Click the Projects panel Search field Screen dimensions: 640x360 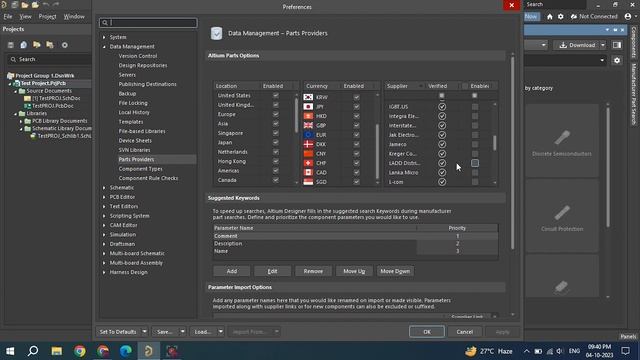49,59
